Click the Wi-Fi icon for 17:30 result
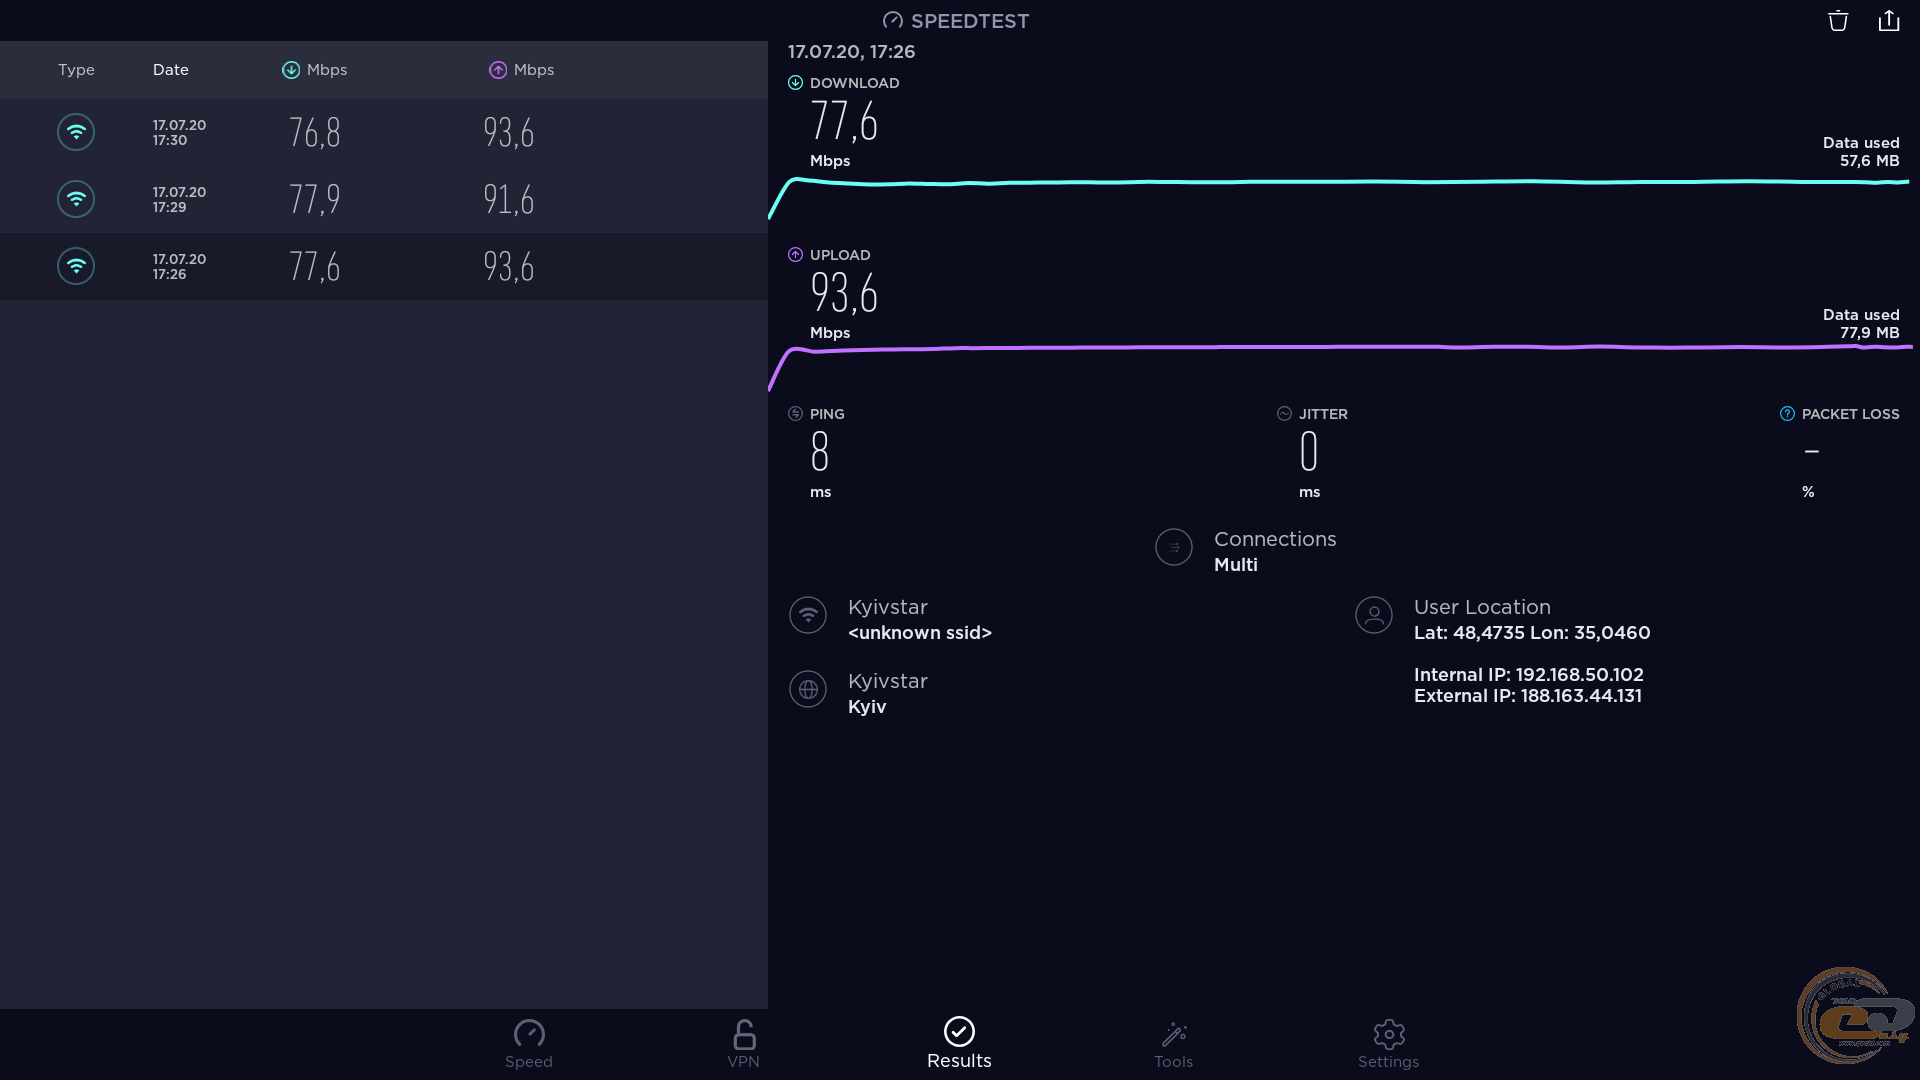 (x=76, y=132)
